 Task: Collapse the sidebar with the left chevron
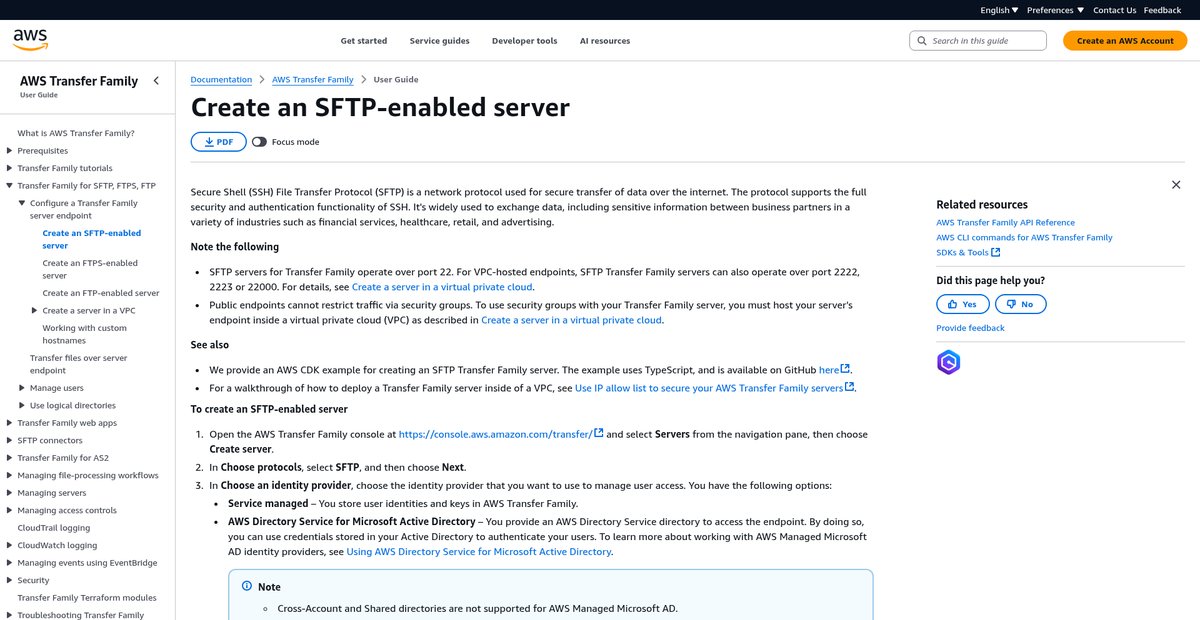pyautogui.click(x=156, y=81)
